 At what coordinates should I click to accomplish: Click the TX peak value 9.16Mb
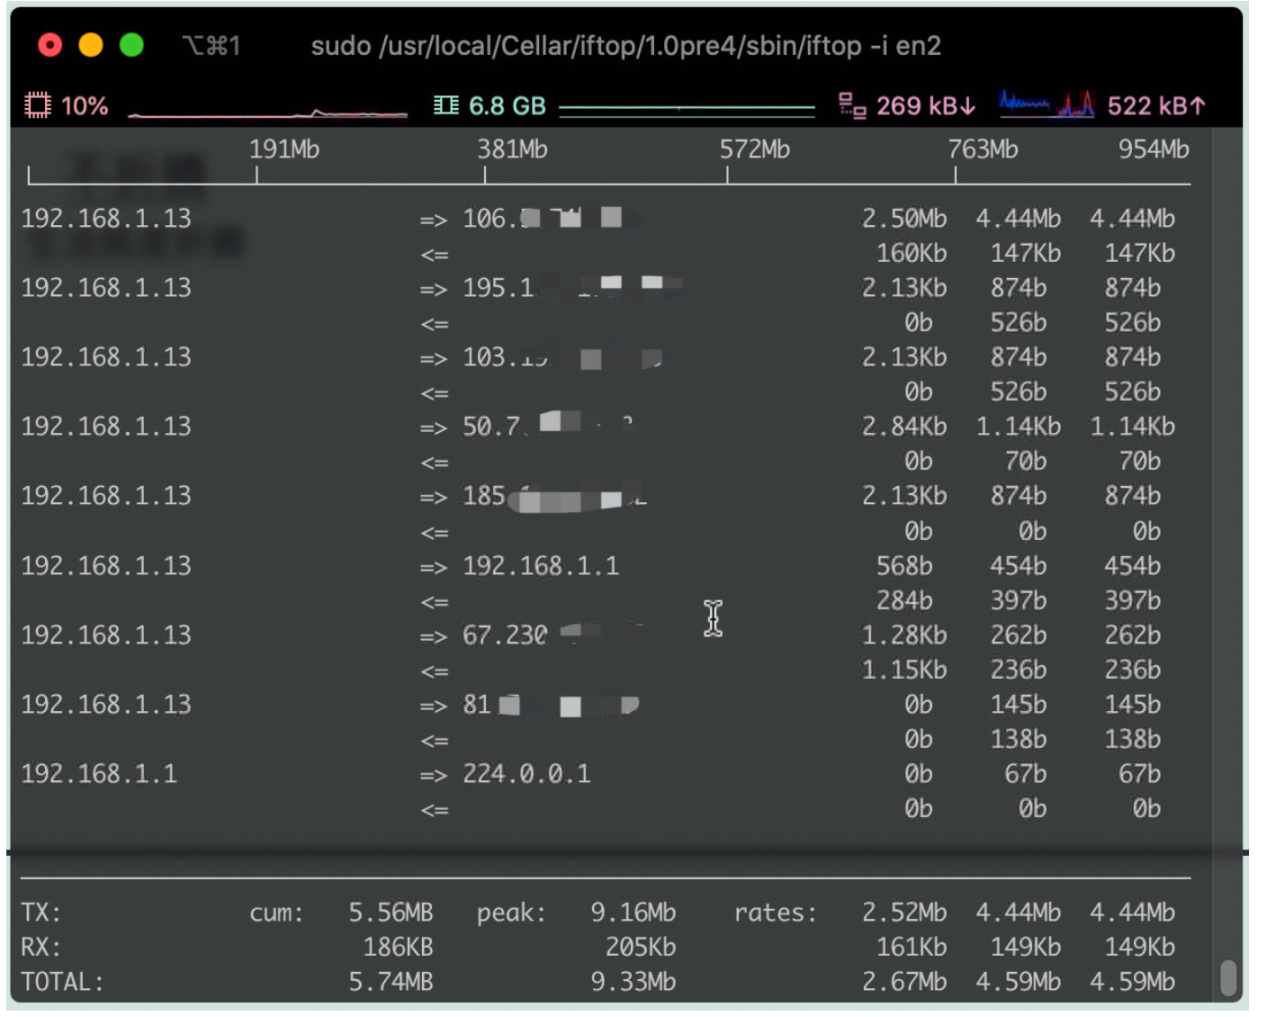(x=633, y=912)
